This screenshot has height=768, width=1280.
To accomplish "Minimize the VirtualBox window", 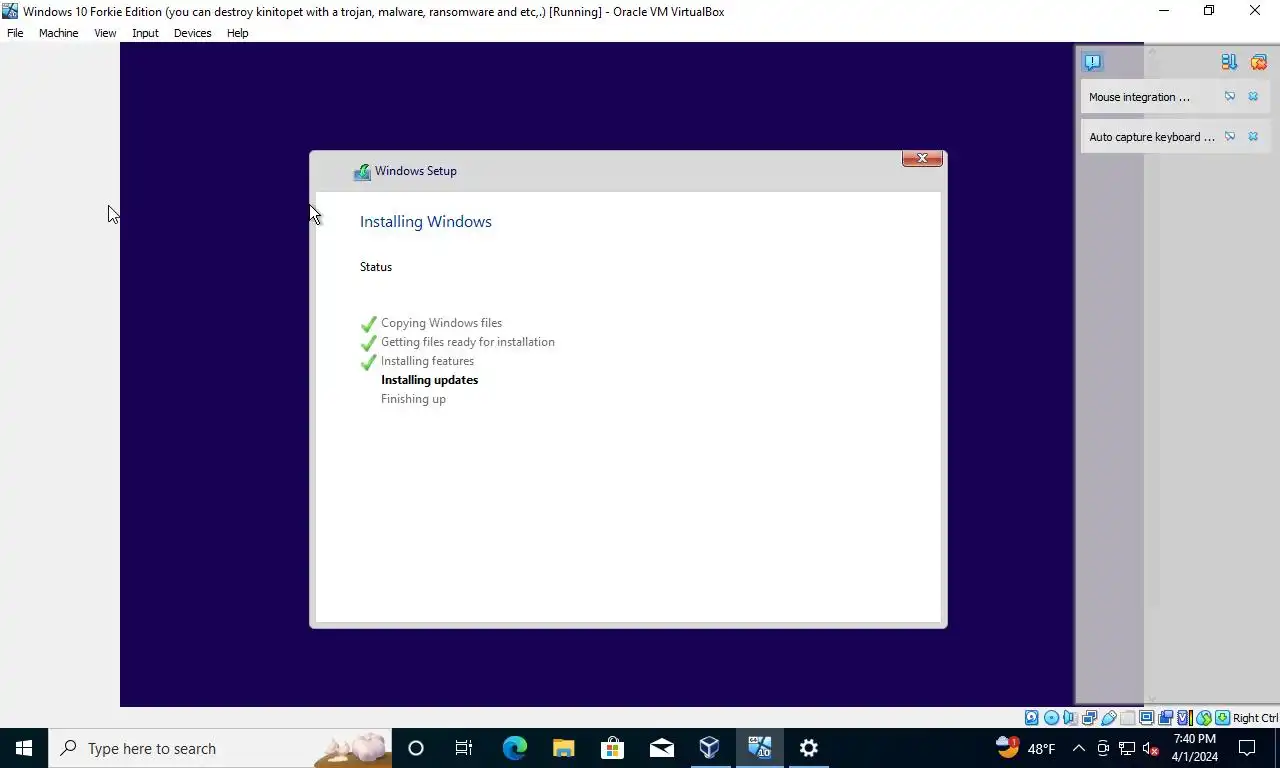I will (x=1163, y=11).
